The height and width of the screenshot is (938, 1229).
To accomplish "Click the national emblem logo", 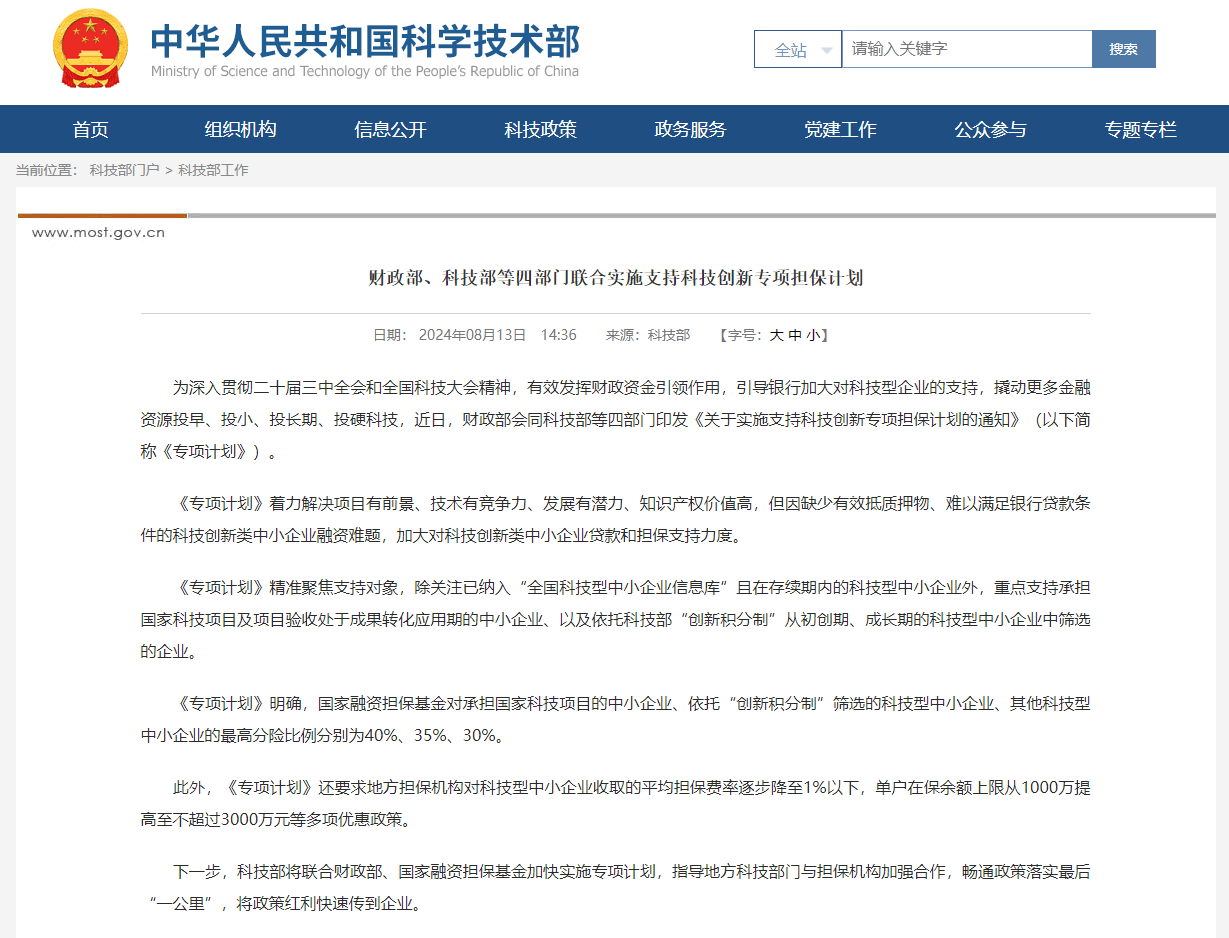I will point(92,49).
